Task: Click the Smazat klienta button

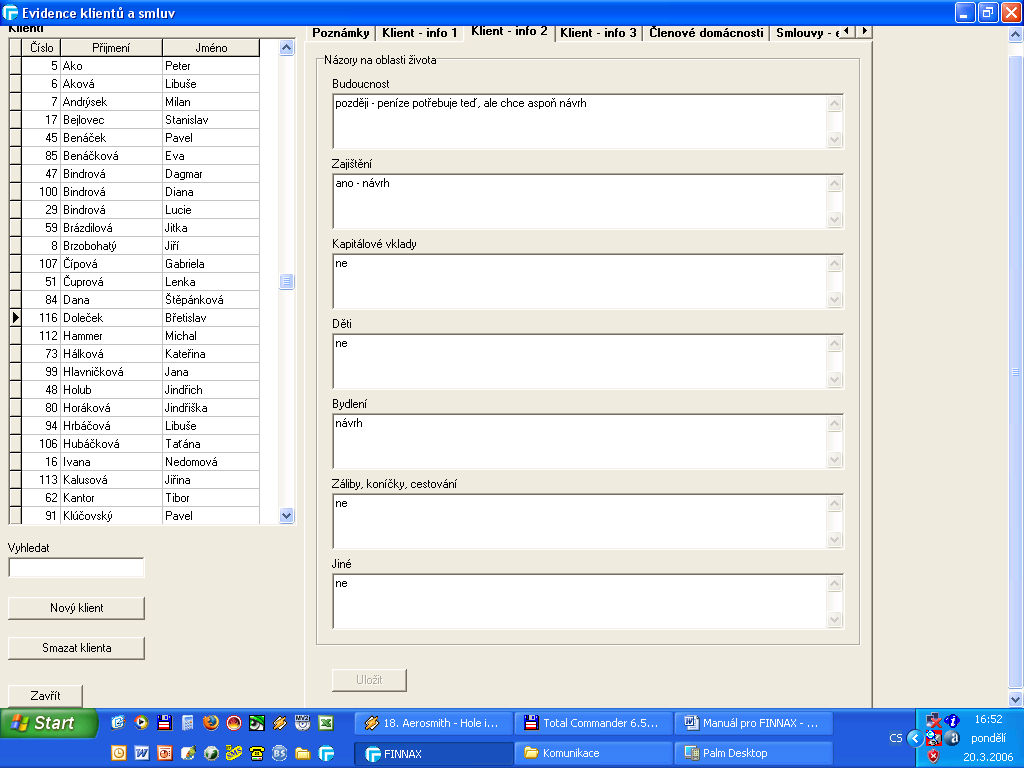Action: click(76, 648)
